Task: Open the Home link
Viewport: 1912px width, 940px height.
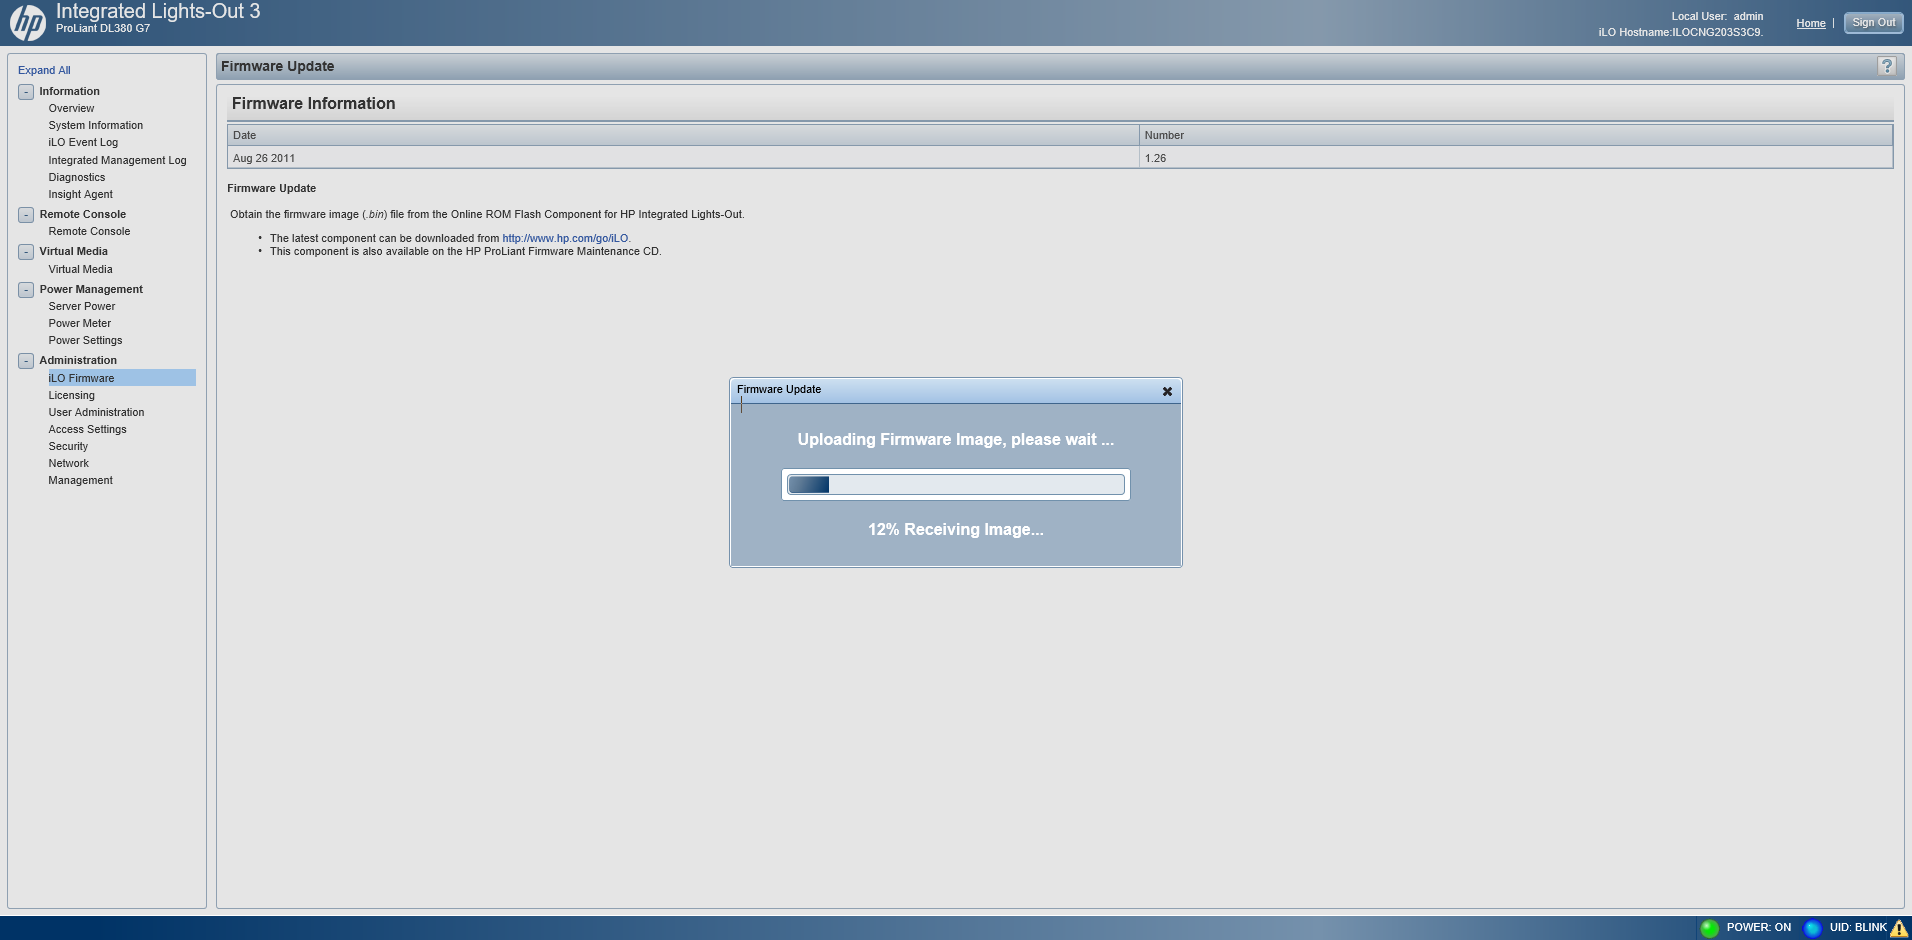Action: pos(1810,23)
